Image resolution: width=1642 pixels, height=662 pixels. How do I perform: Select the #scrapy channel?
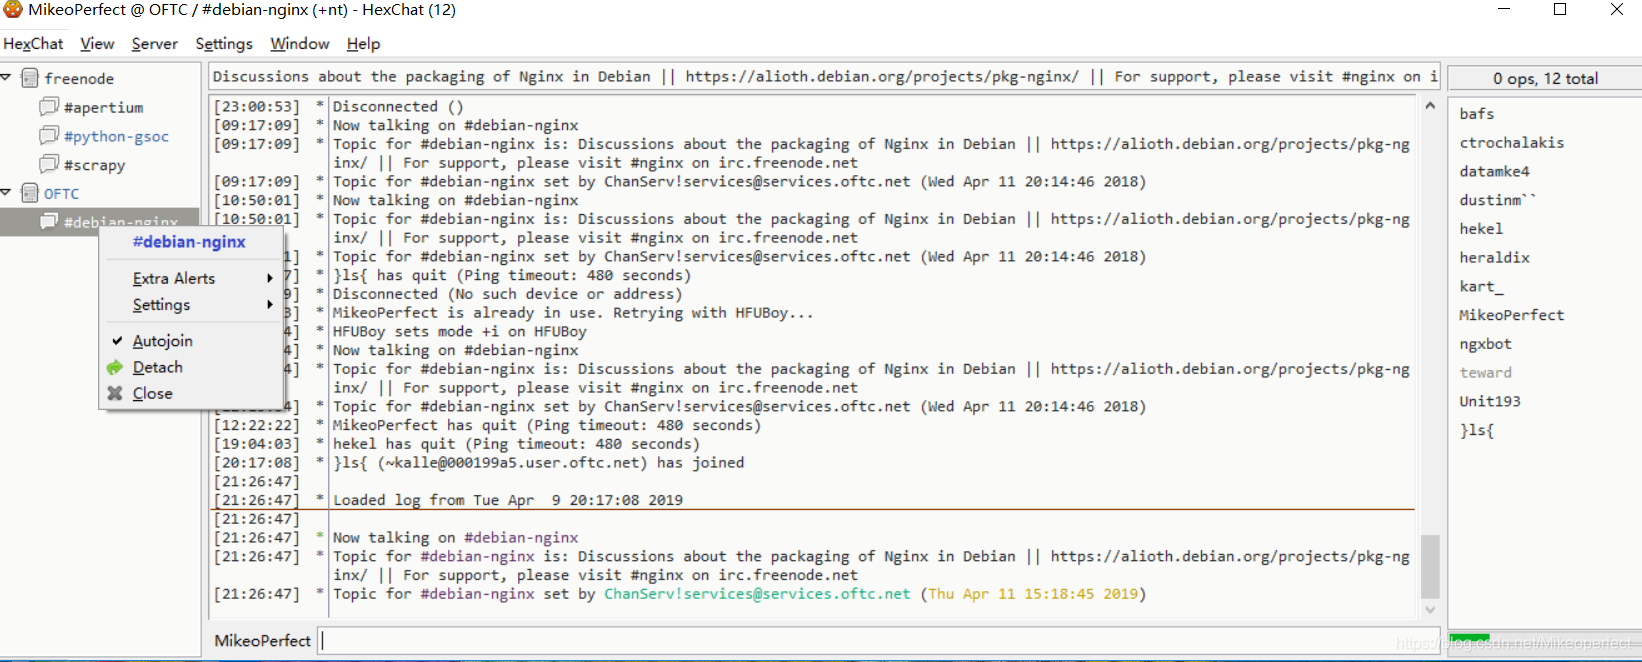click(x=94, y=165)
